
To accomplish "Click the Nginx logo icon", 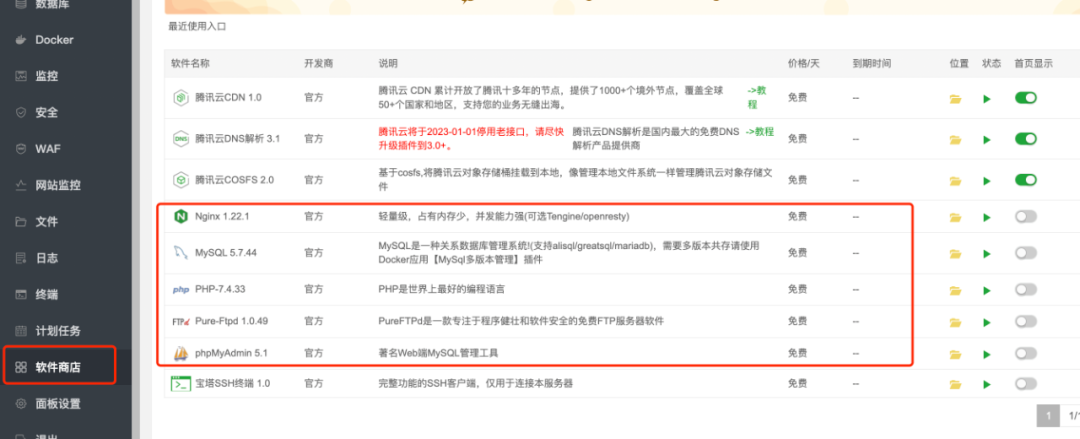I will pos(180,216).
